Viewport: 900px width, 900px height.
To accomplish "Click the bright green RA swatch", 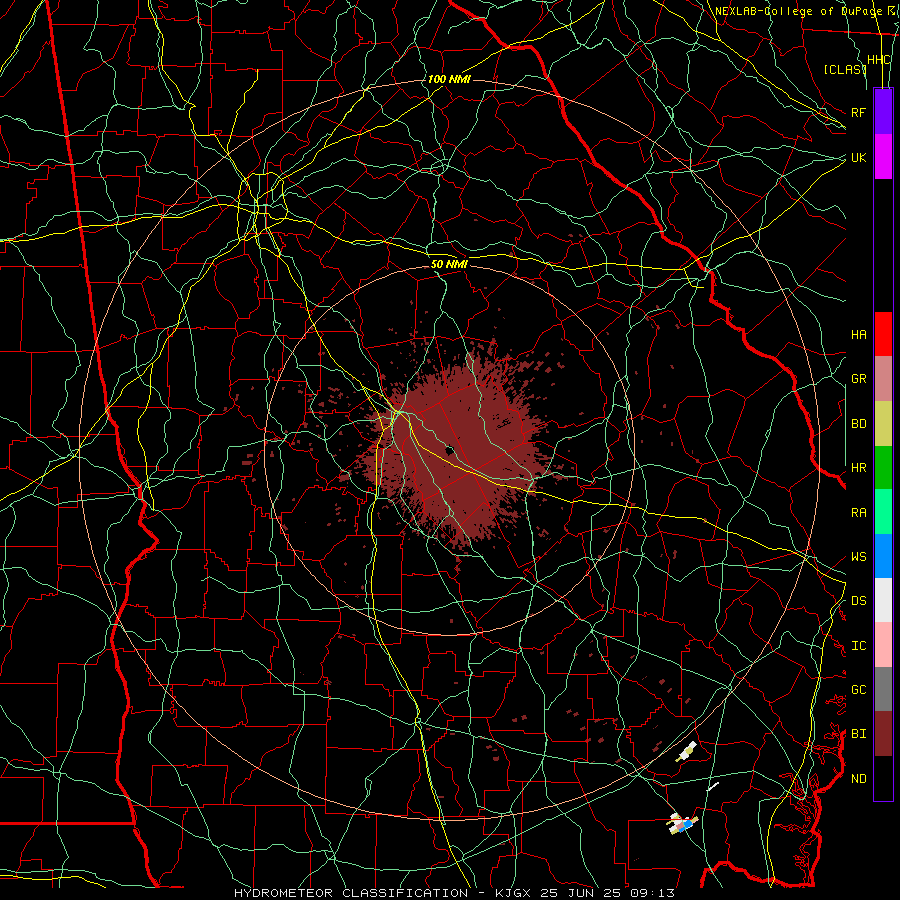I will point(883,512).
